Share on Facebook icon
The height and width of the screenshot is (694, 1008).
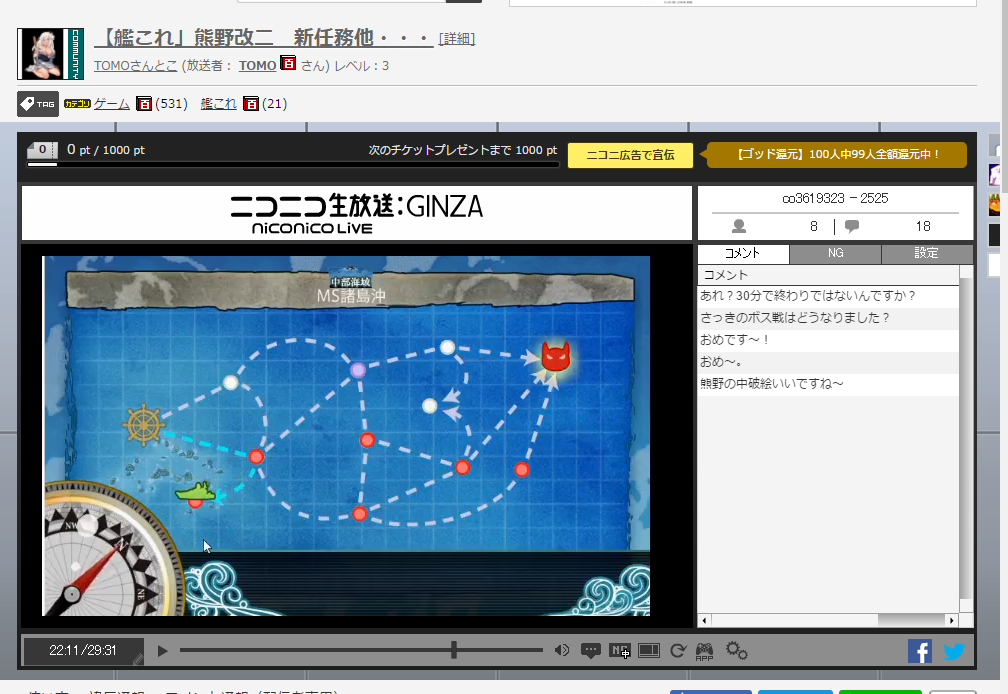coord(920,651)
